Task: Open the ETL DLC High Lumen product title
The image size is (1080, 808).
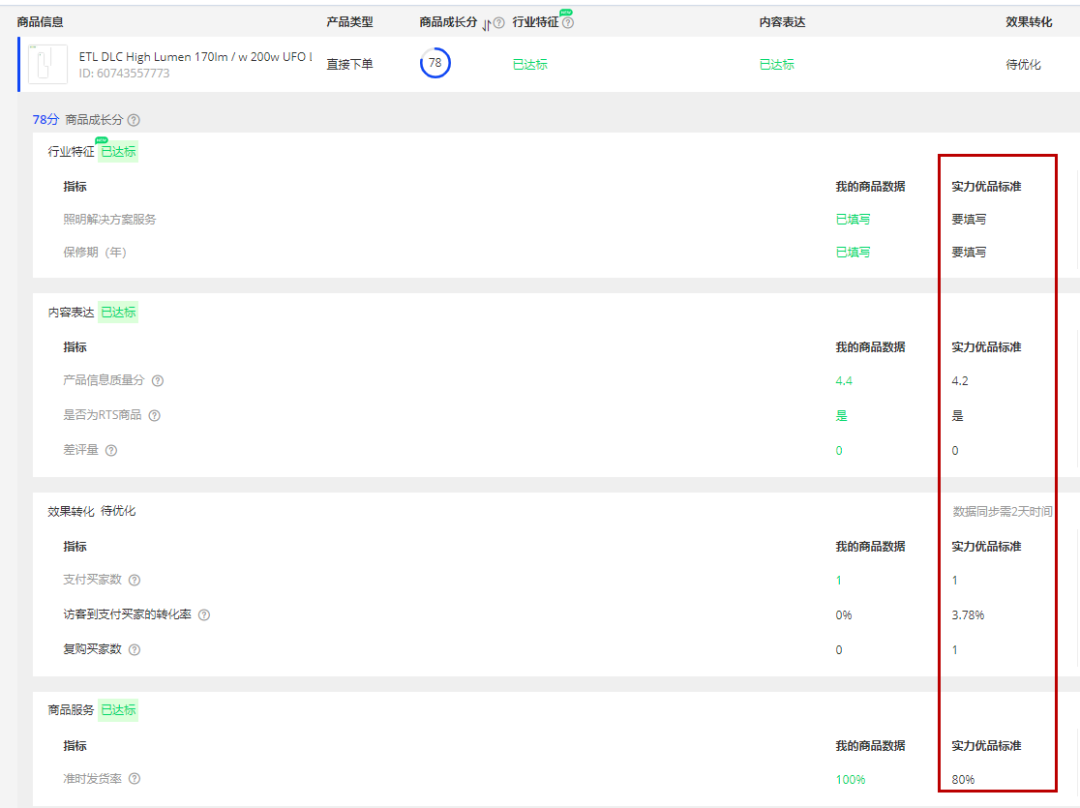Action: pos(195,57)
